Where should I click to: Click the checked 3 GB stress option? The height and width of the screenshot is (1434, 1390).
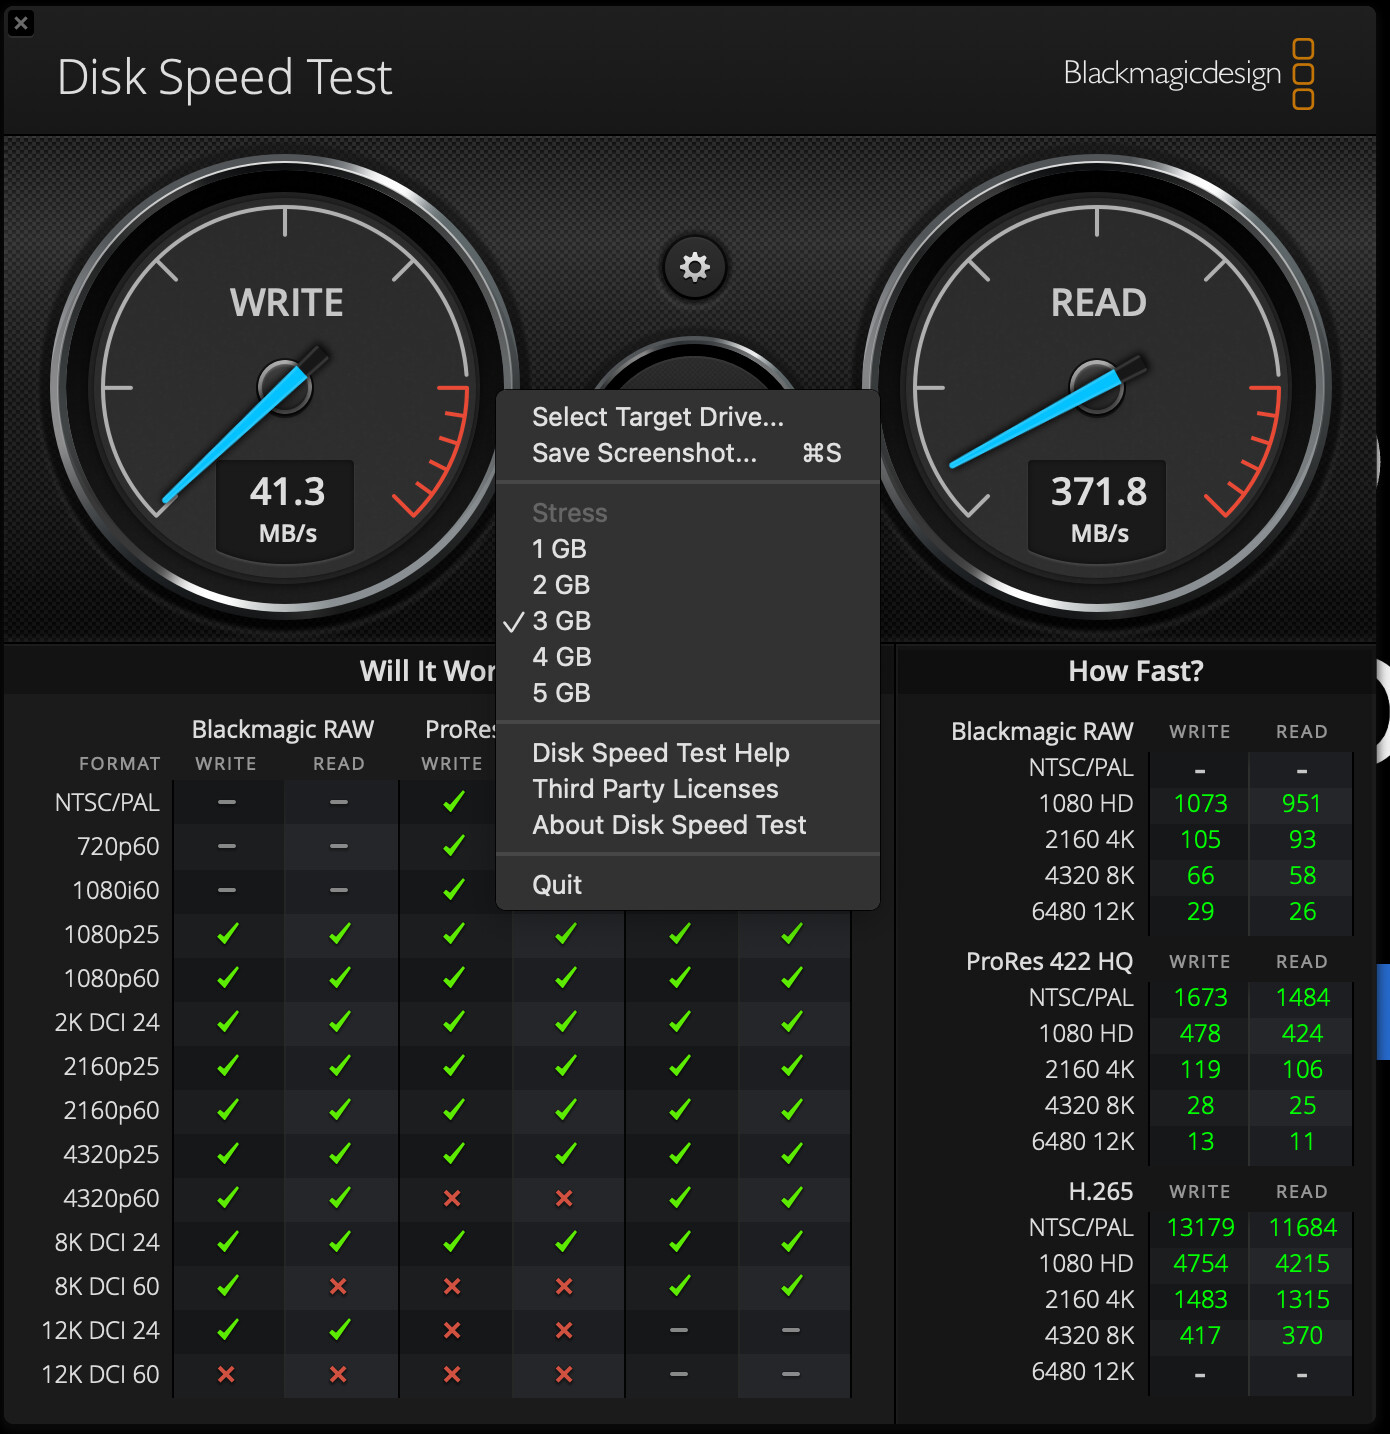(561, 621)
